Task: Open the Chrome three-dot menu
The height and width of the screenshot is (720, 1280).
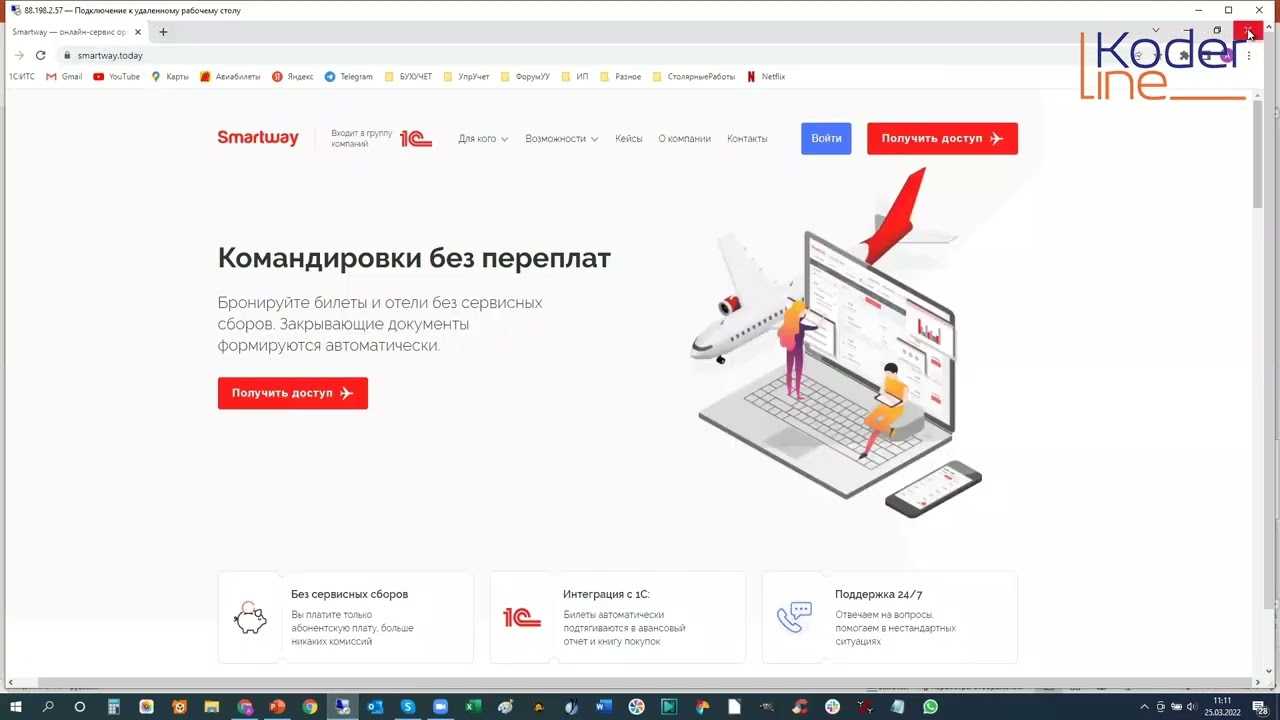Action: [x=1249, y=56]
